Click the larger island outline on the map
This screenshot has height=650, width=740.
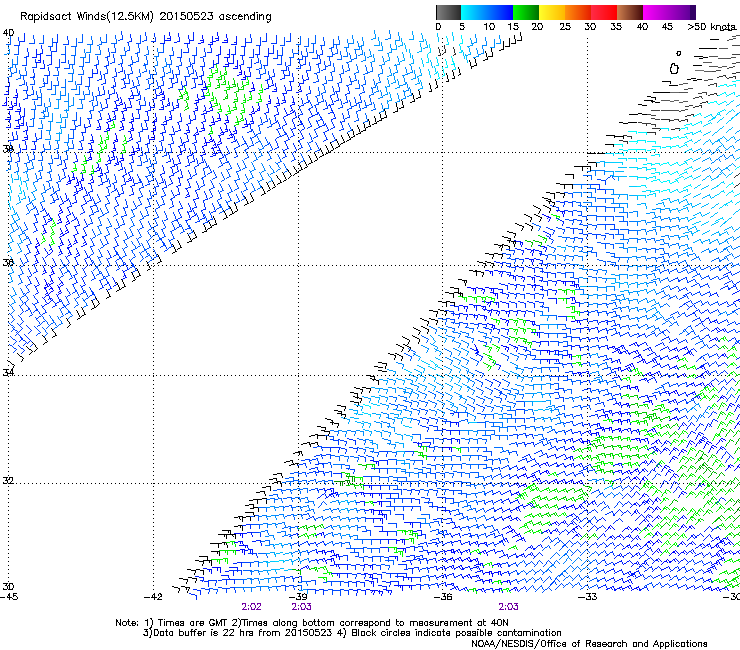[674, 69]
